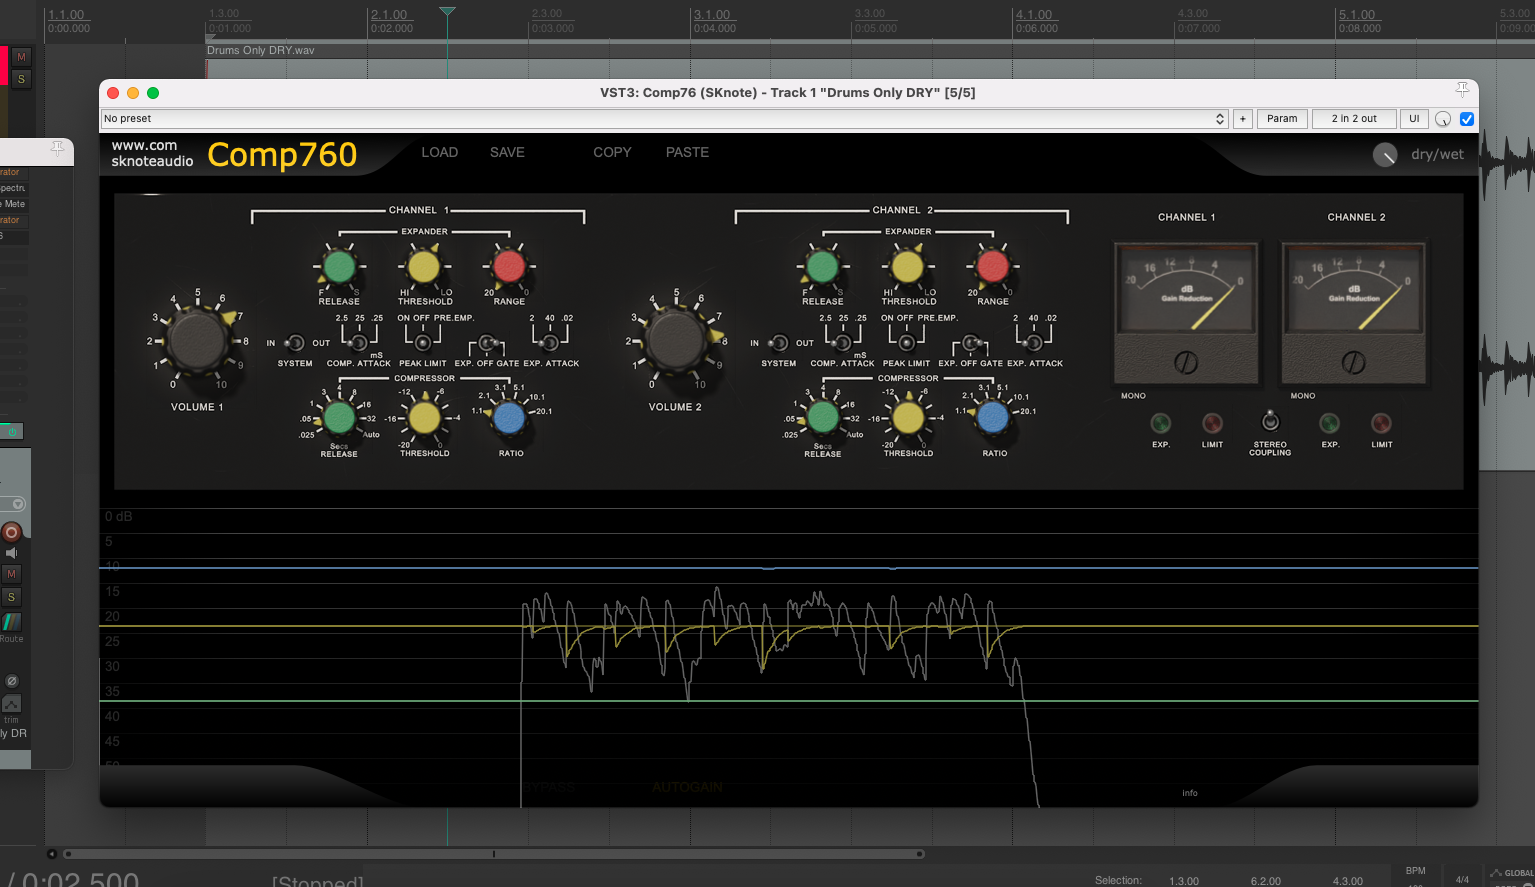The height and width of the screenshot is (887, 1535).
Task: Open the Param menu button
Action: click(1282, 119)
